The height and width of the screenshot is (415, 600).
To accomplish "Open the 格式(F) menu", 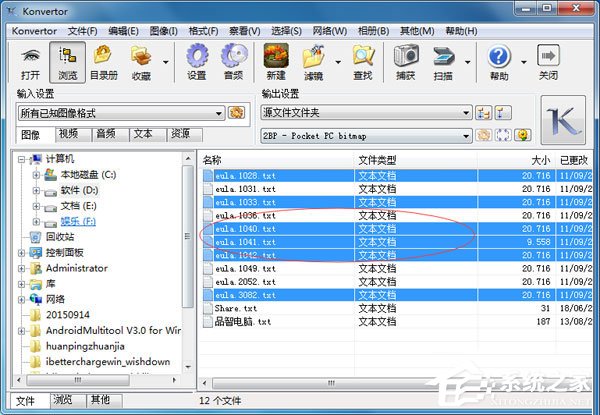I will 203,31.
